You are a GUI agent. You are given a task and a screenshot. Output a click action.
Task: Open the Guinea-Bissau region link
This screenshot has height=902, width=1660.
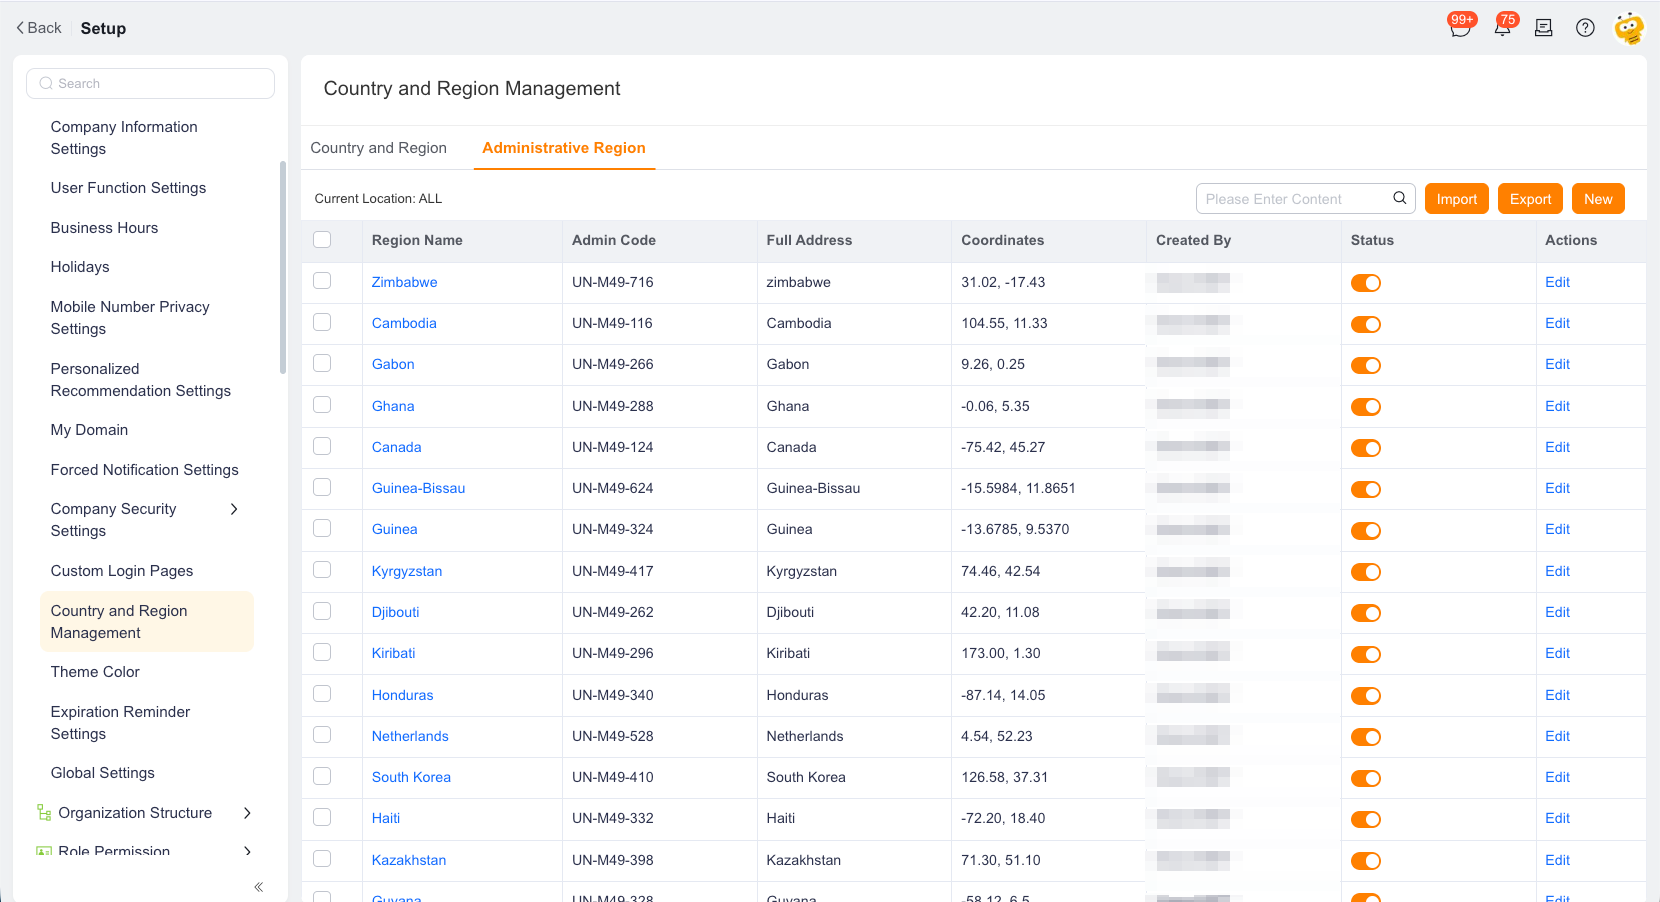click(418, 488)
